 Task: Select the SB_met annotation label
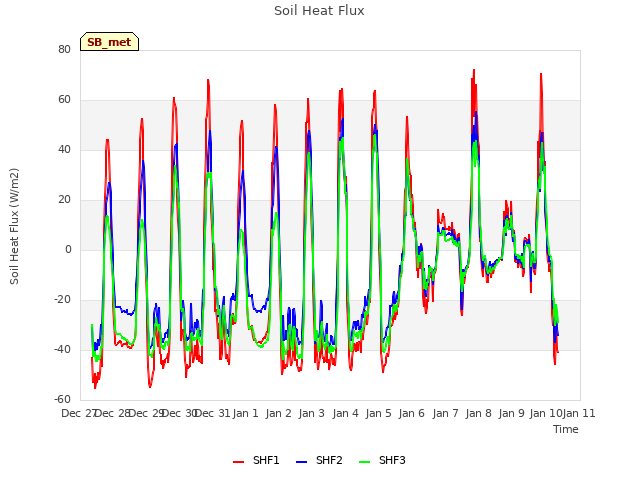[109, 42]
